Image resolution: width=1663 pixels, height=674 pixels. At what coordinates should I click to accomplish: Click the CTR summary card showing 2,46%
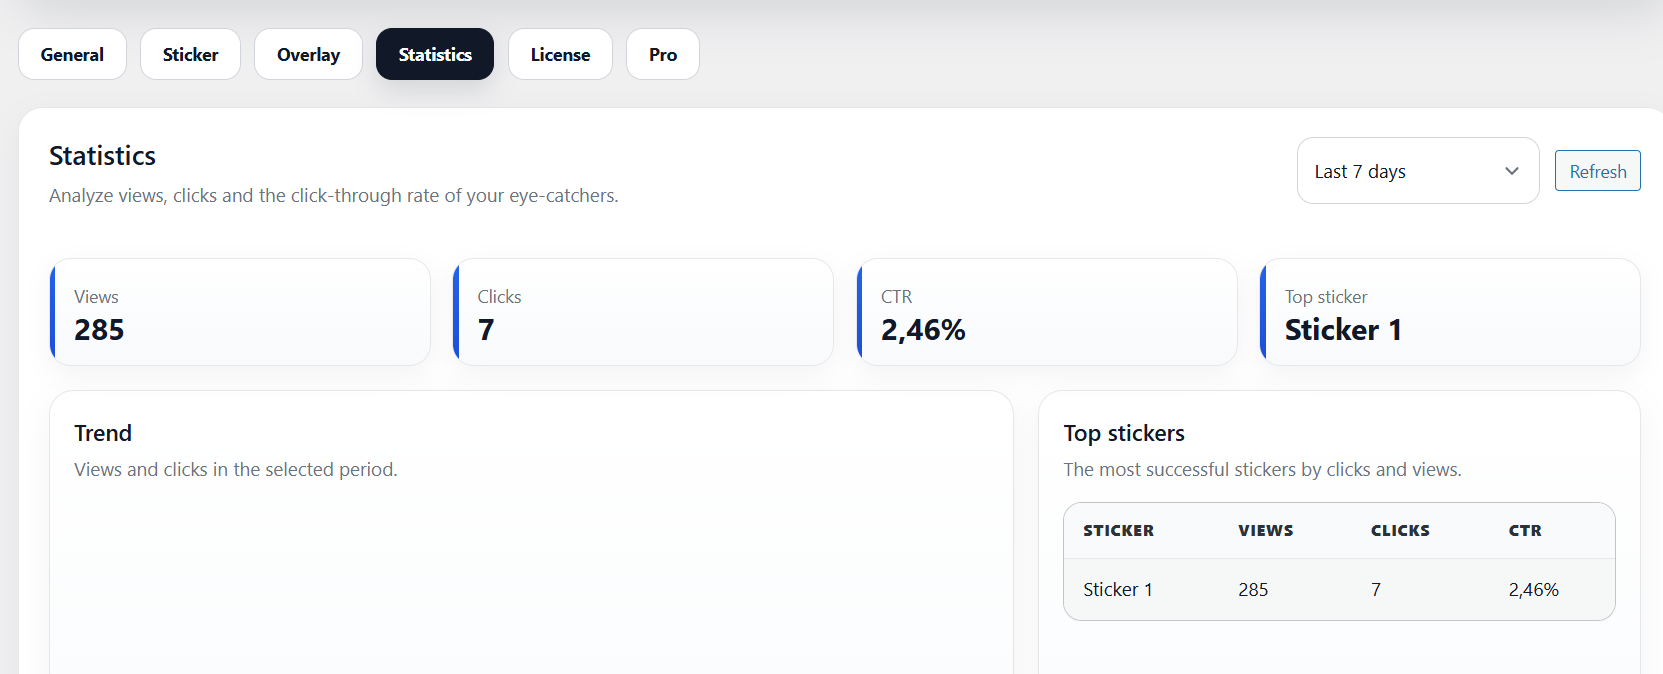1047,312
